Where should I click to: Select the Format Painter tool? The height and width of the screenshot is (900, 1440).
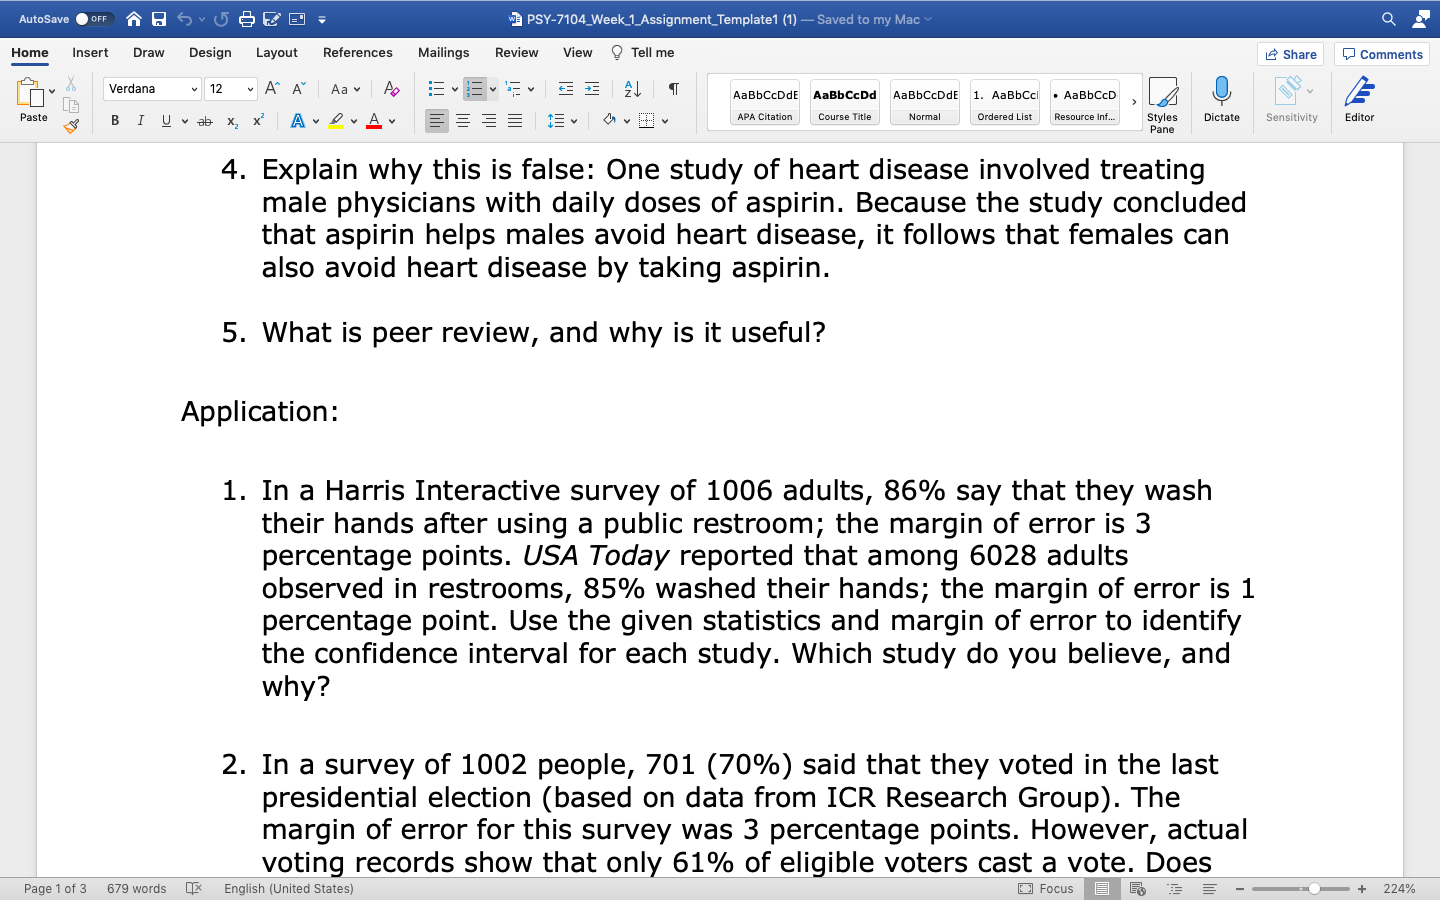[x=72, y=125]
